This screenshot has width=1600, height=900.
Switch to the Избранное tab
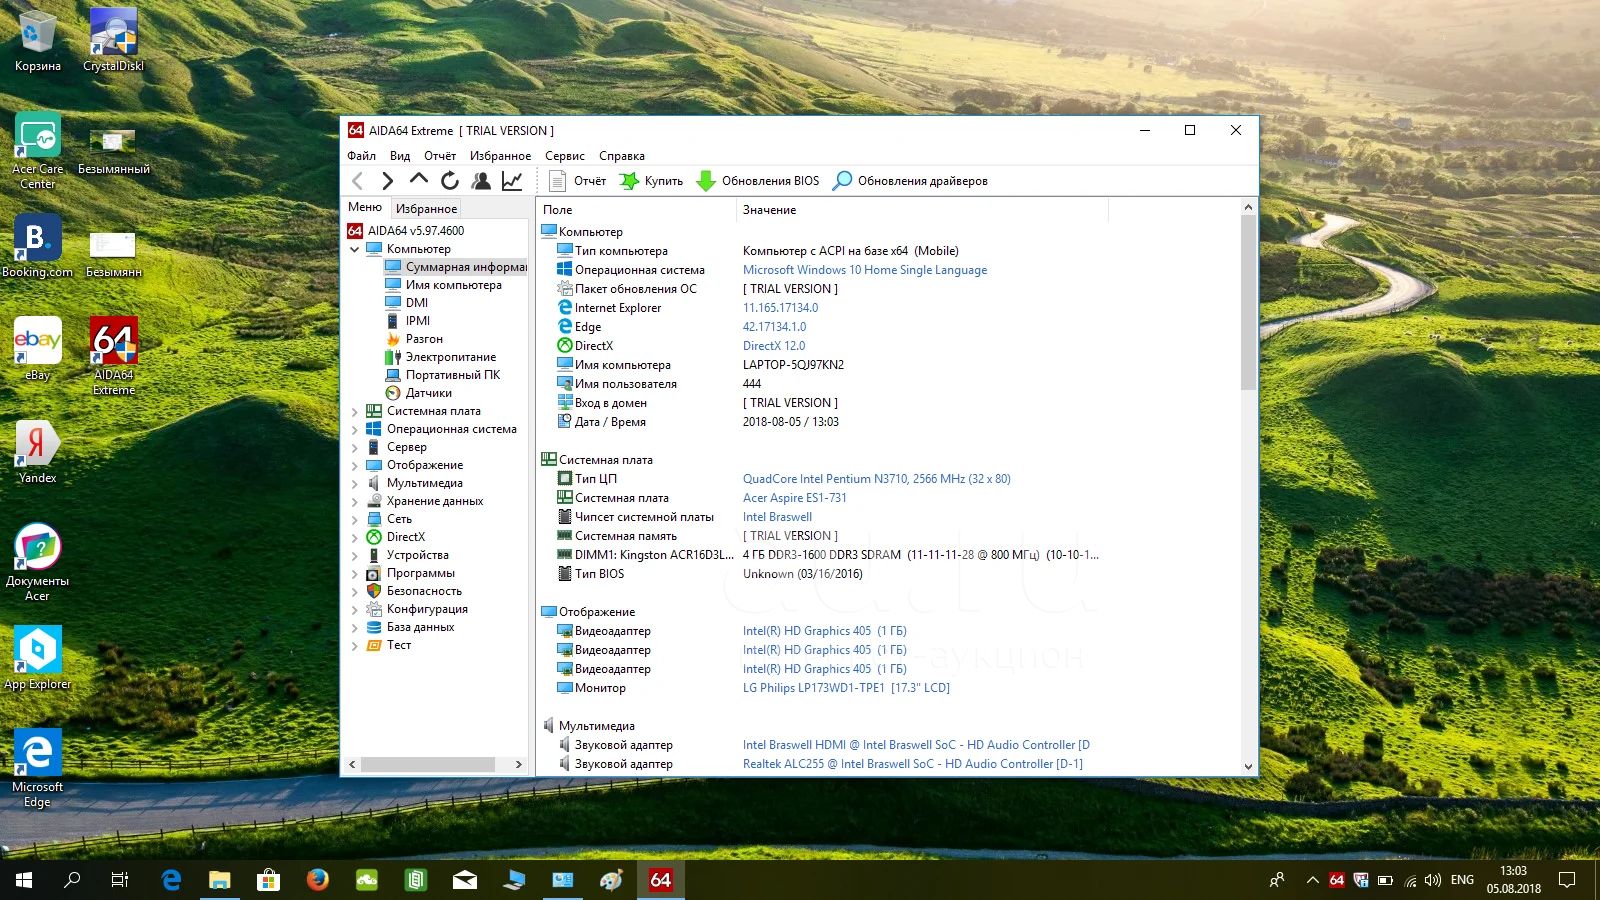[x=426, y=208]
